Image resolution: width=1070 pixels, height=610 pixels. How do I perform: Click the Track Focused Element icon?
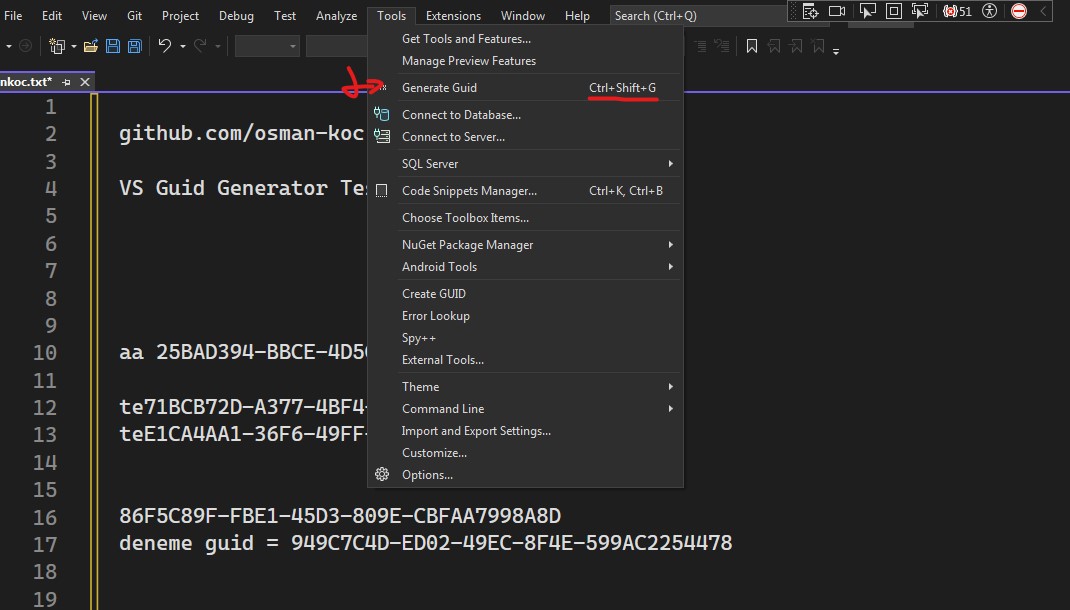pos(920,11)
